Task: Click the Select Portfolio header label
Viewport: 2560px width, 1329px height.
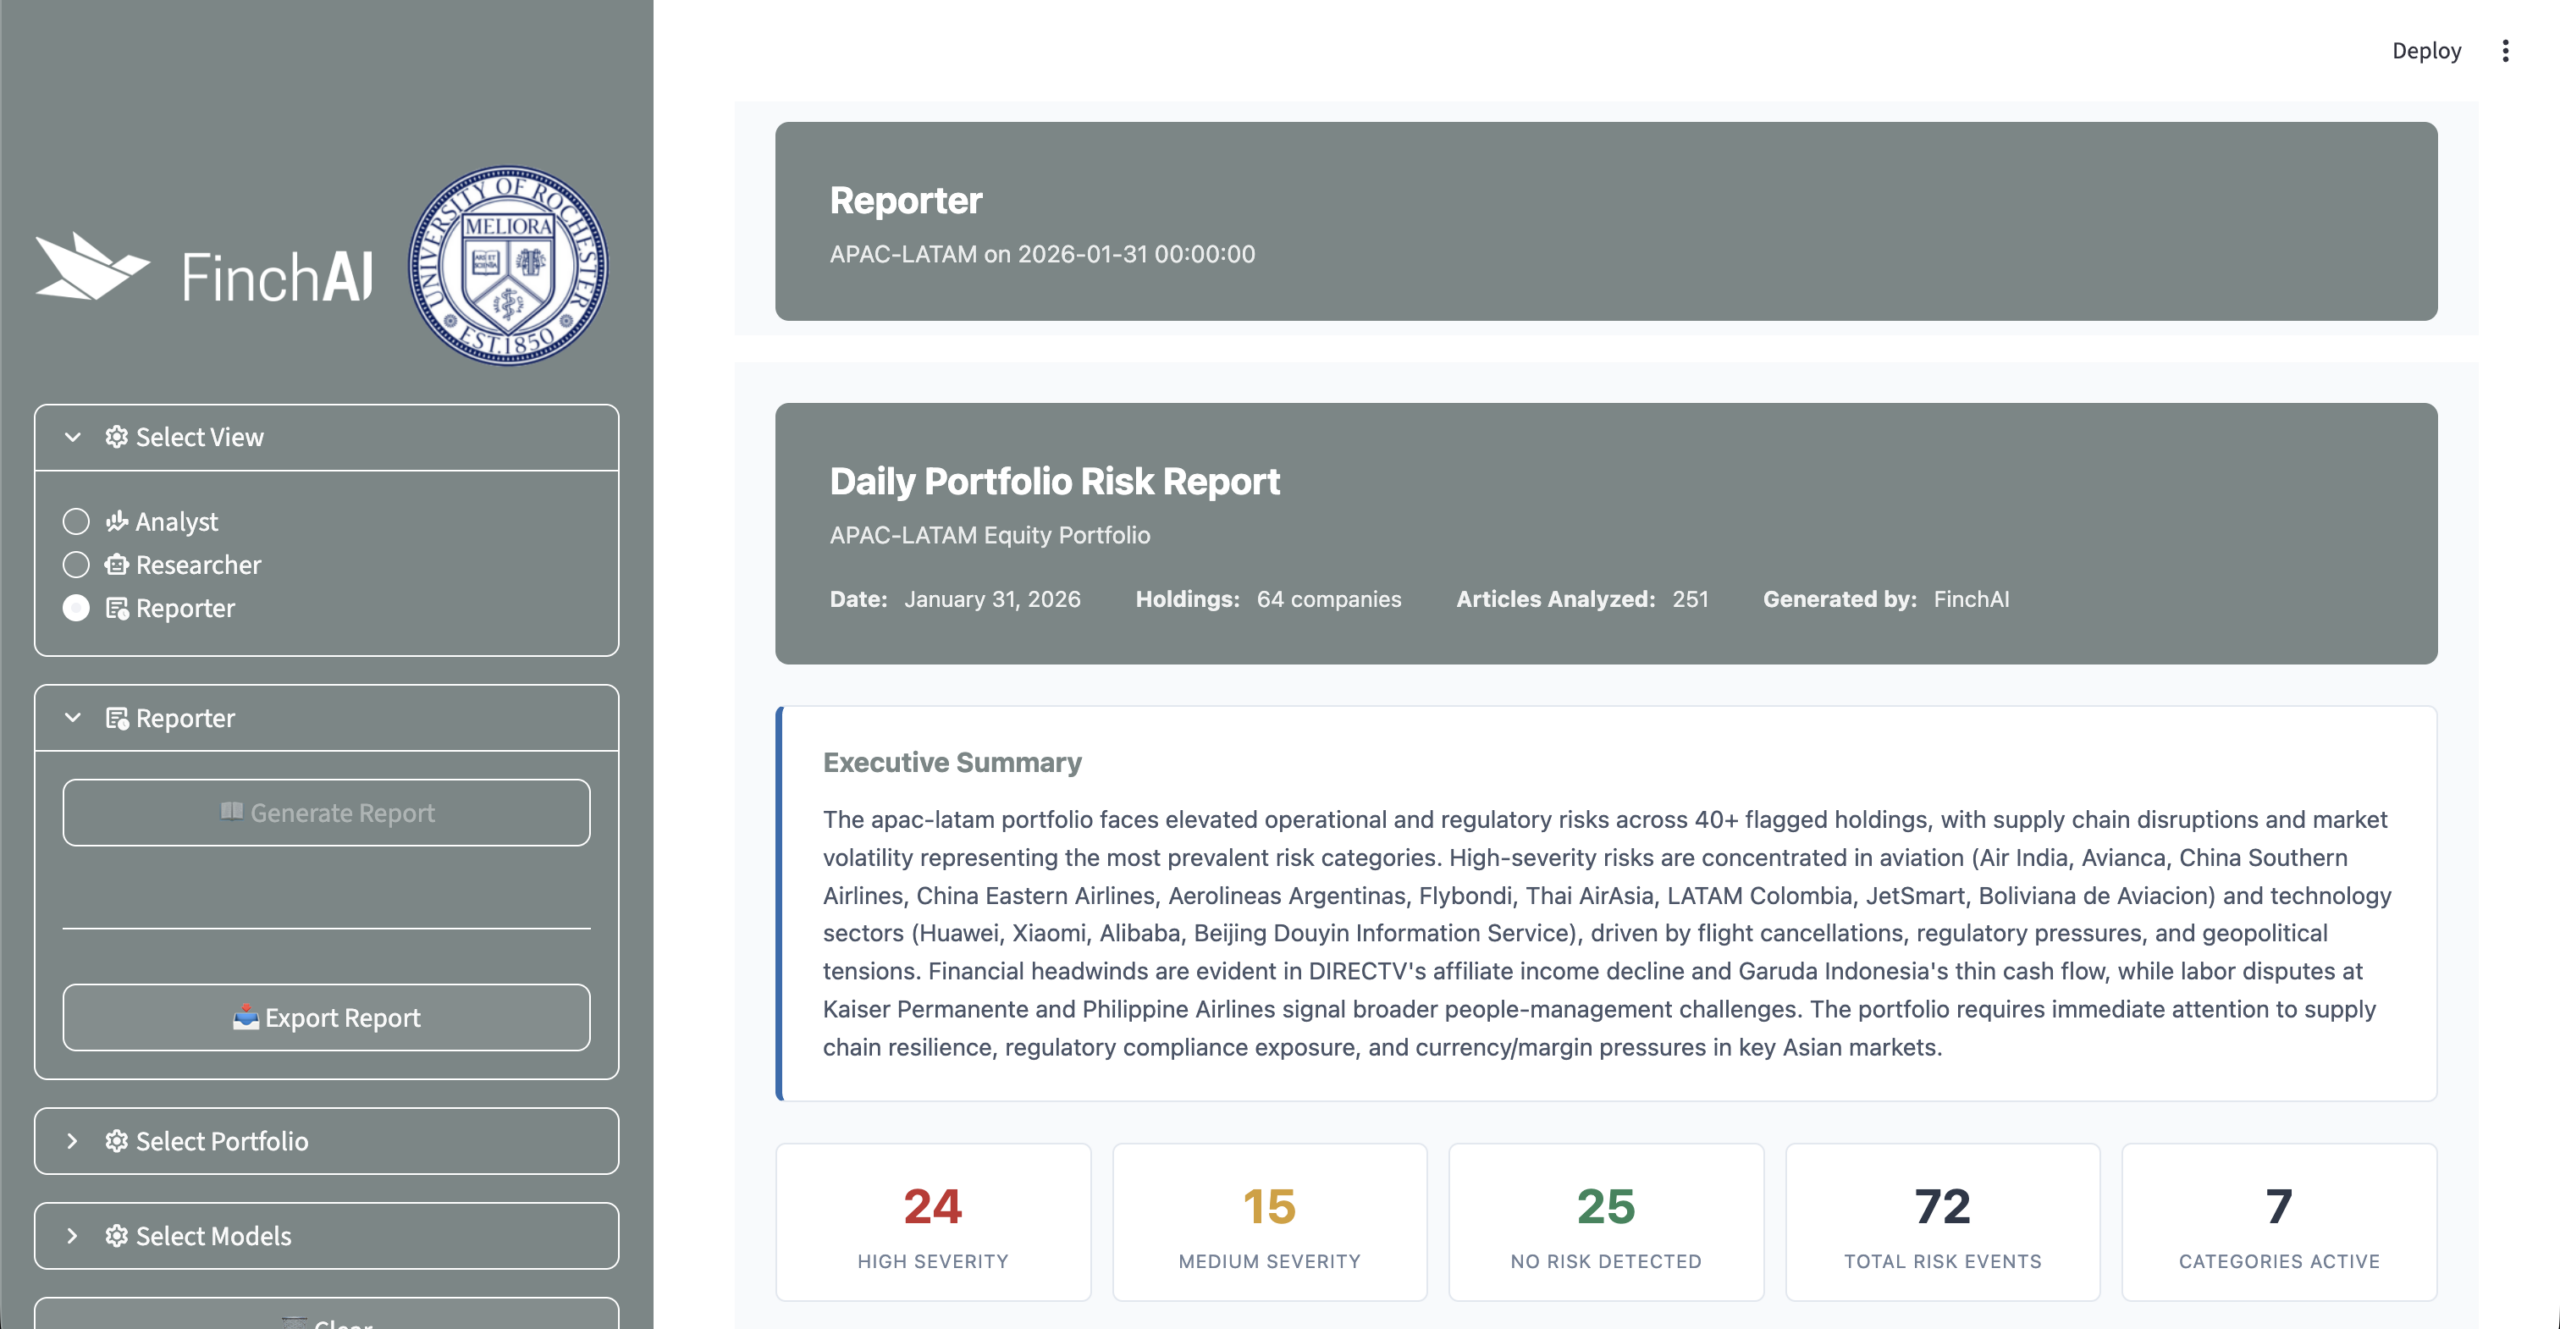Action: pyautogui.click(x=222, y=1140)
